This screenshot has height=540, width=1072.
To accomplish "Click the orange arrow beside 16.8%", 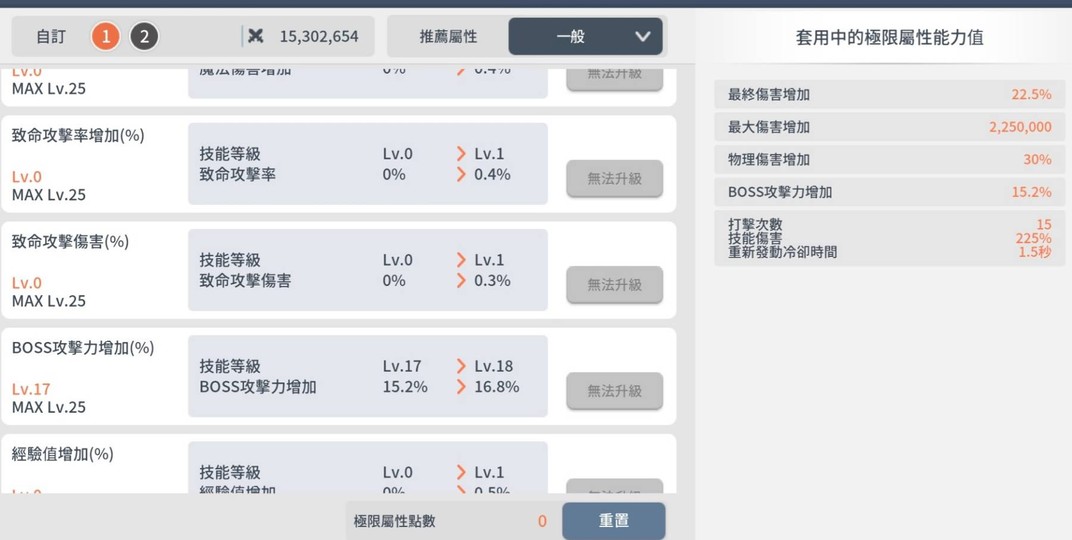I will tap(461, 386).
